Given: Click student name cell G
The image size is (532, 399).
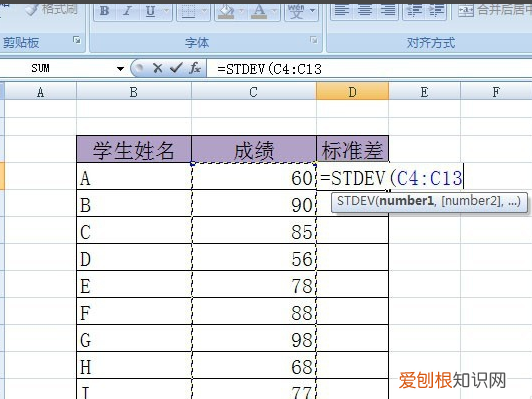Looking at the screenshot, I should 134,338.
